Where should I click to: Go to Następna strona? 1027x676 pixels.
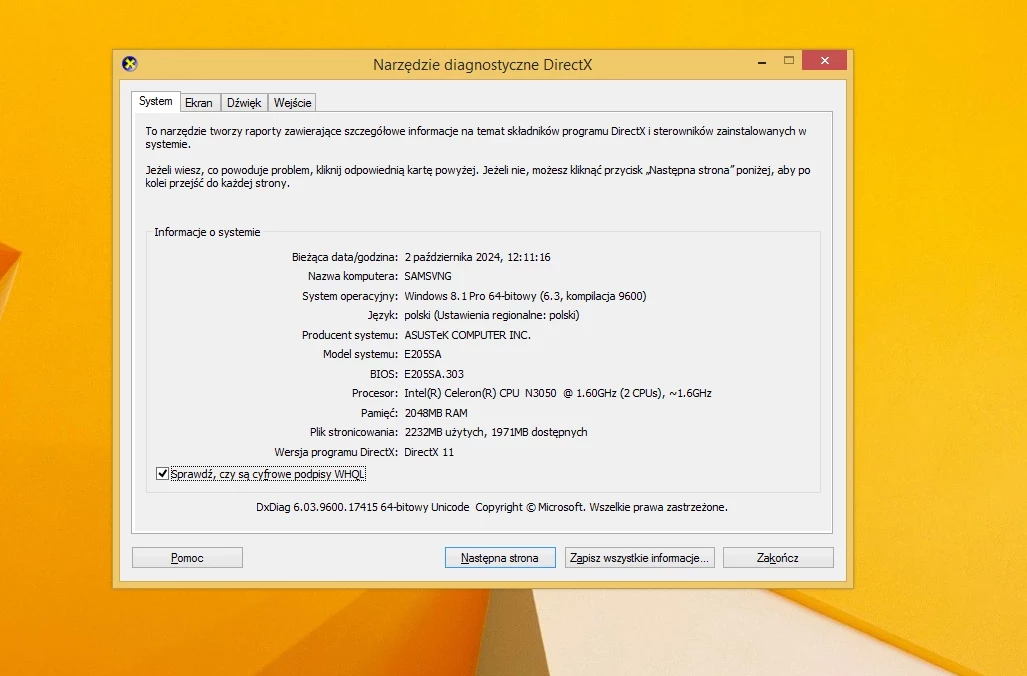pyautogui.click(x=500, y=557)
